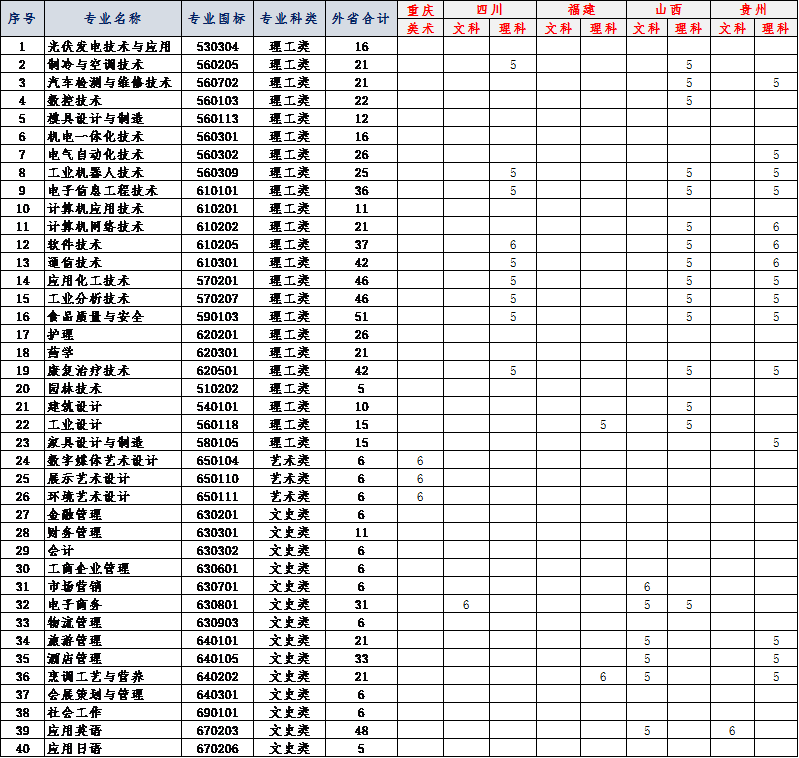Click the 通信技术 cell
Screen dimensions: 799x758
[113, 263]
